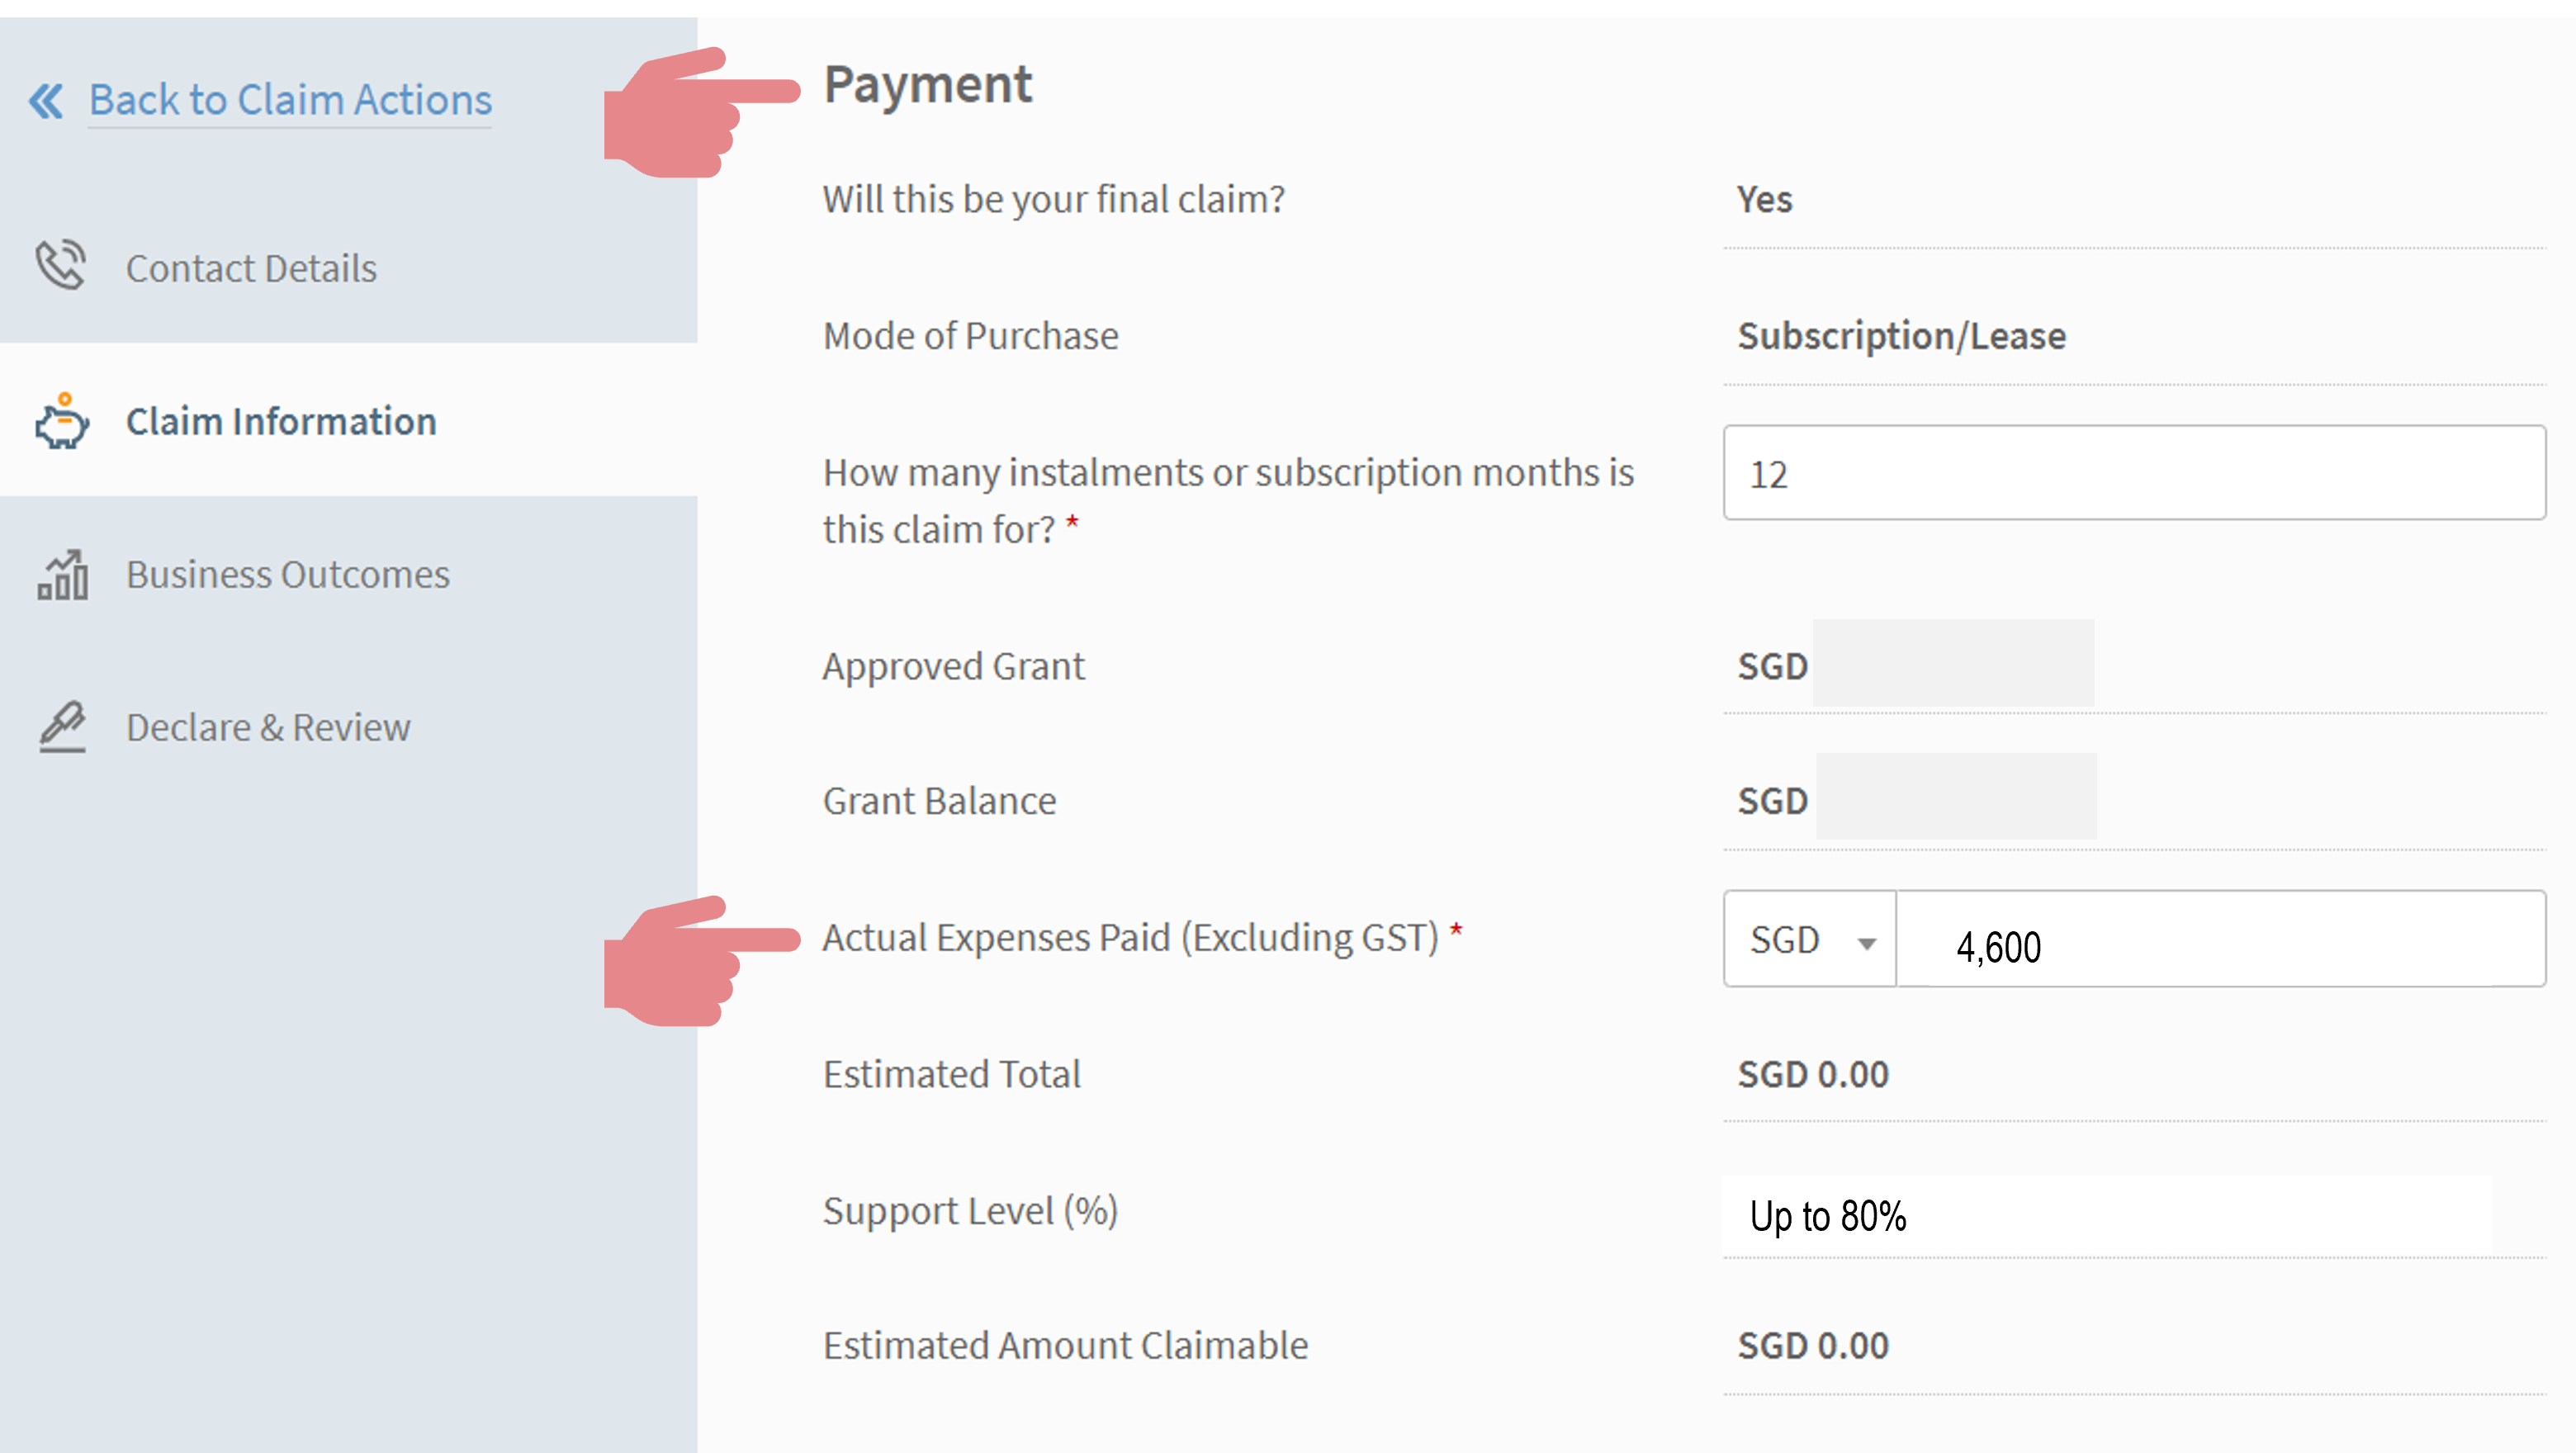This screenshot has width=2576, height=1453.
Task: Click the Grant Balance amount box
Action: (x=1955, y=797)
